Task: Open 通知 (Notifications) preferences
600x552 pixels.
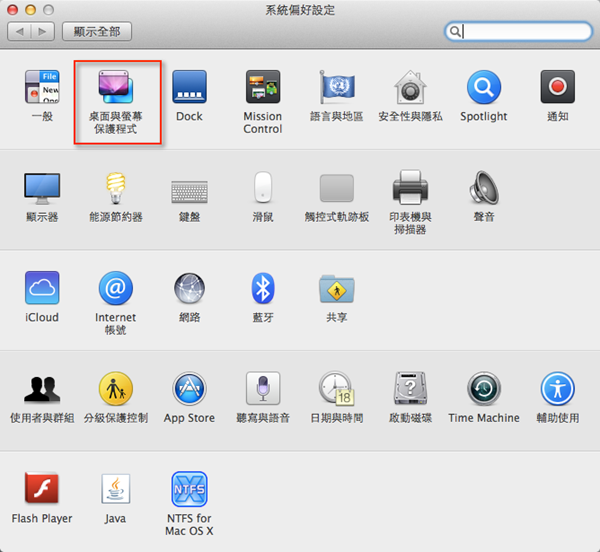Action: tap(558, 87)
